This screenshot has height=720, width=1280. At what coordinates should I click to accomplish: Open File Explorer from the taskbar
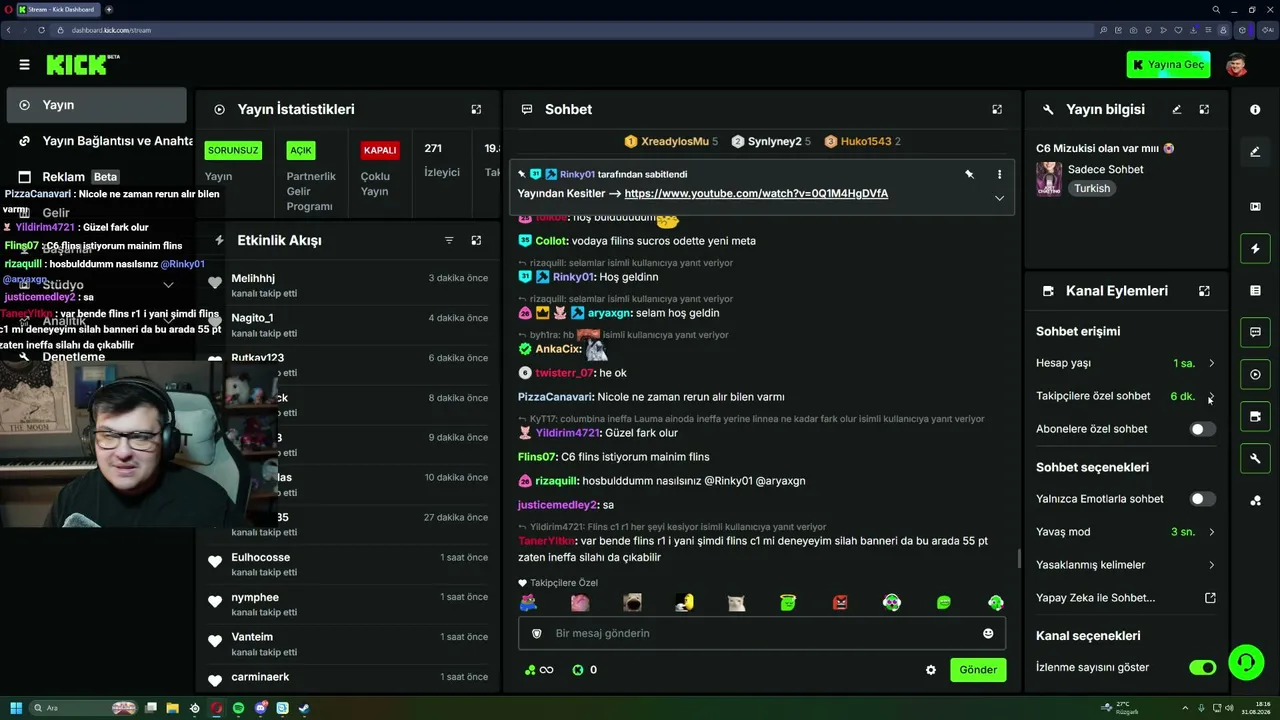172,708
